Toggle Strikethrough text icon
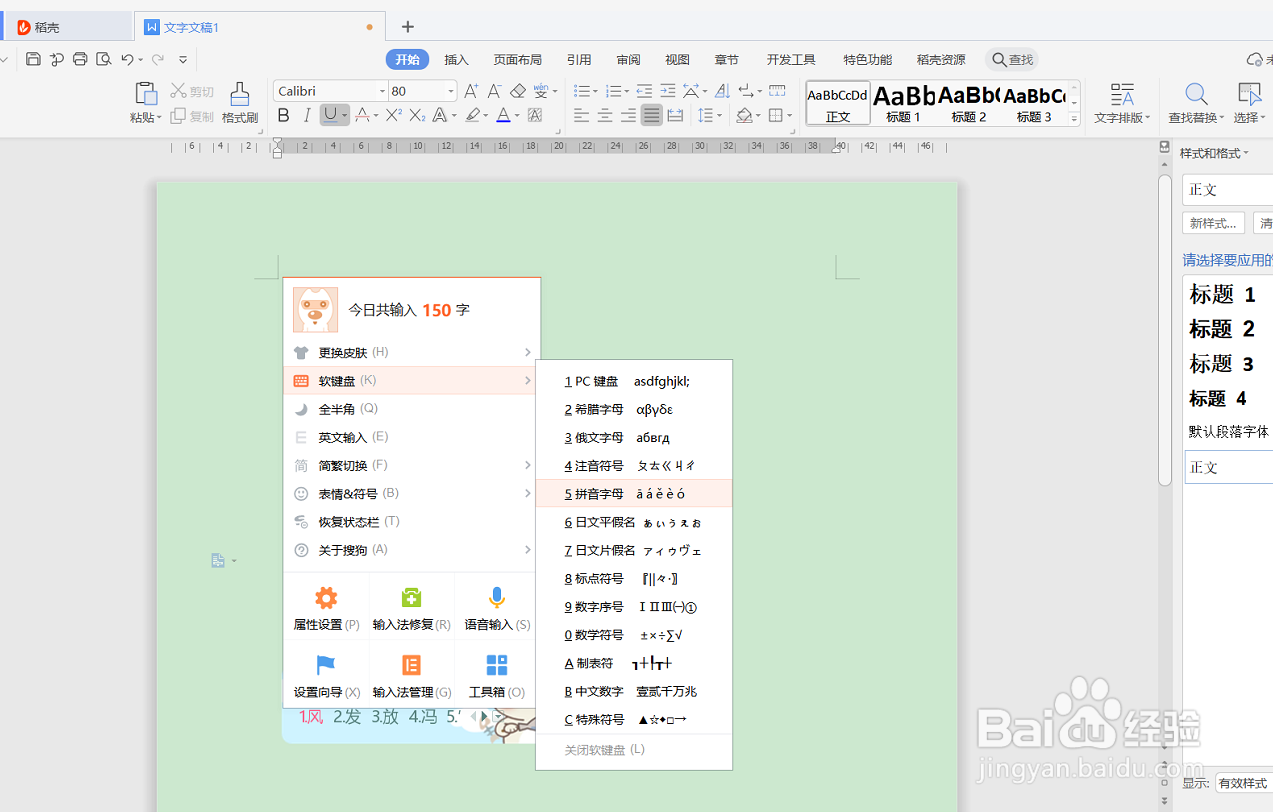 click(x=362, y=116)
